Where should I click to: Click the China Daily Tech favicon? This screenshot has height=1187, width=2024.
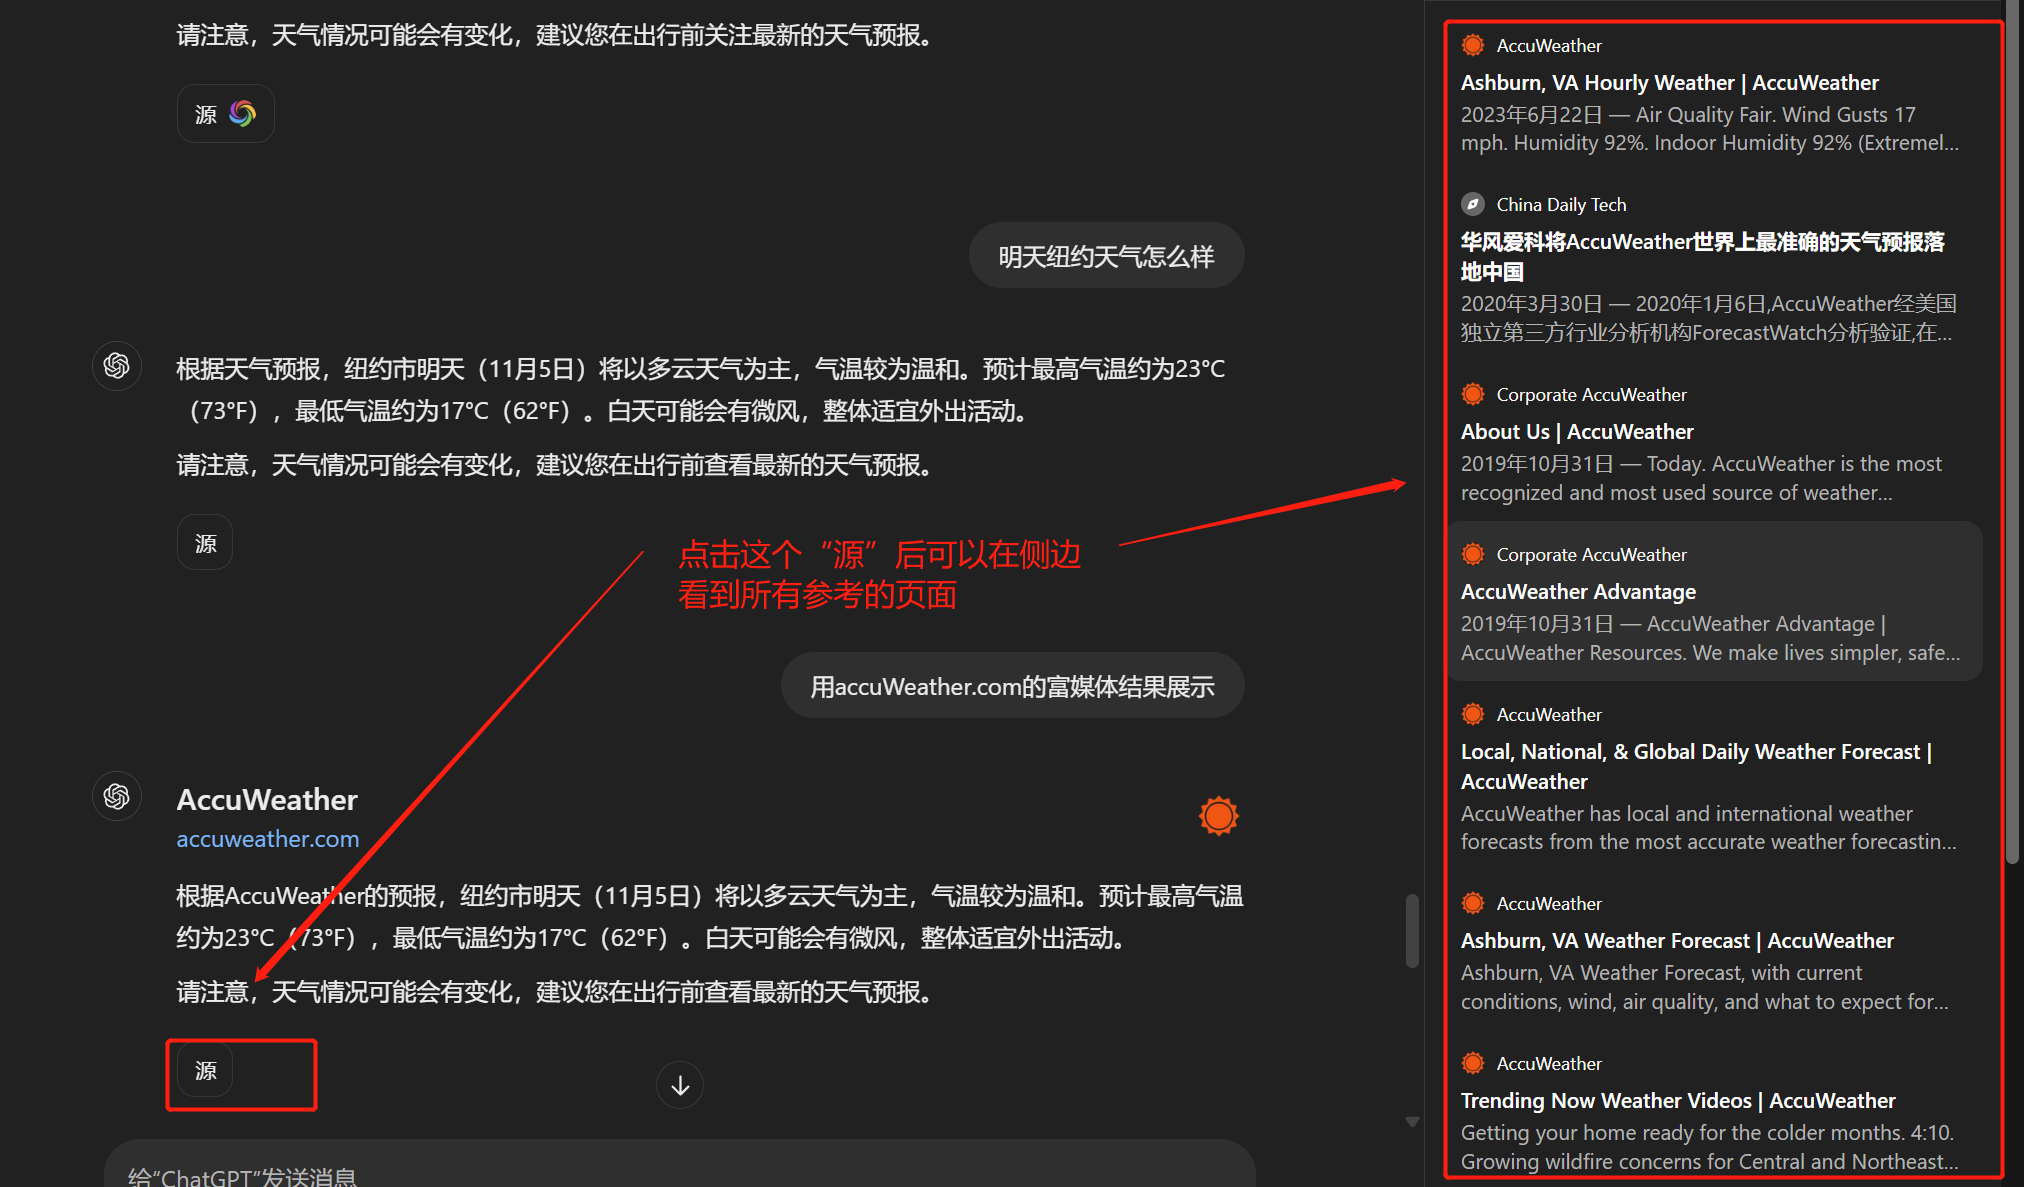point(1473,204)
